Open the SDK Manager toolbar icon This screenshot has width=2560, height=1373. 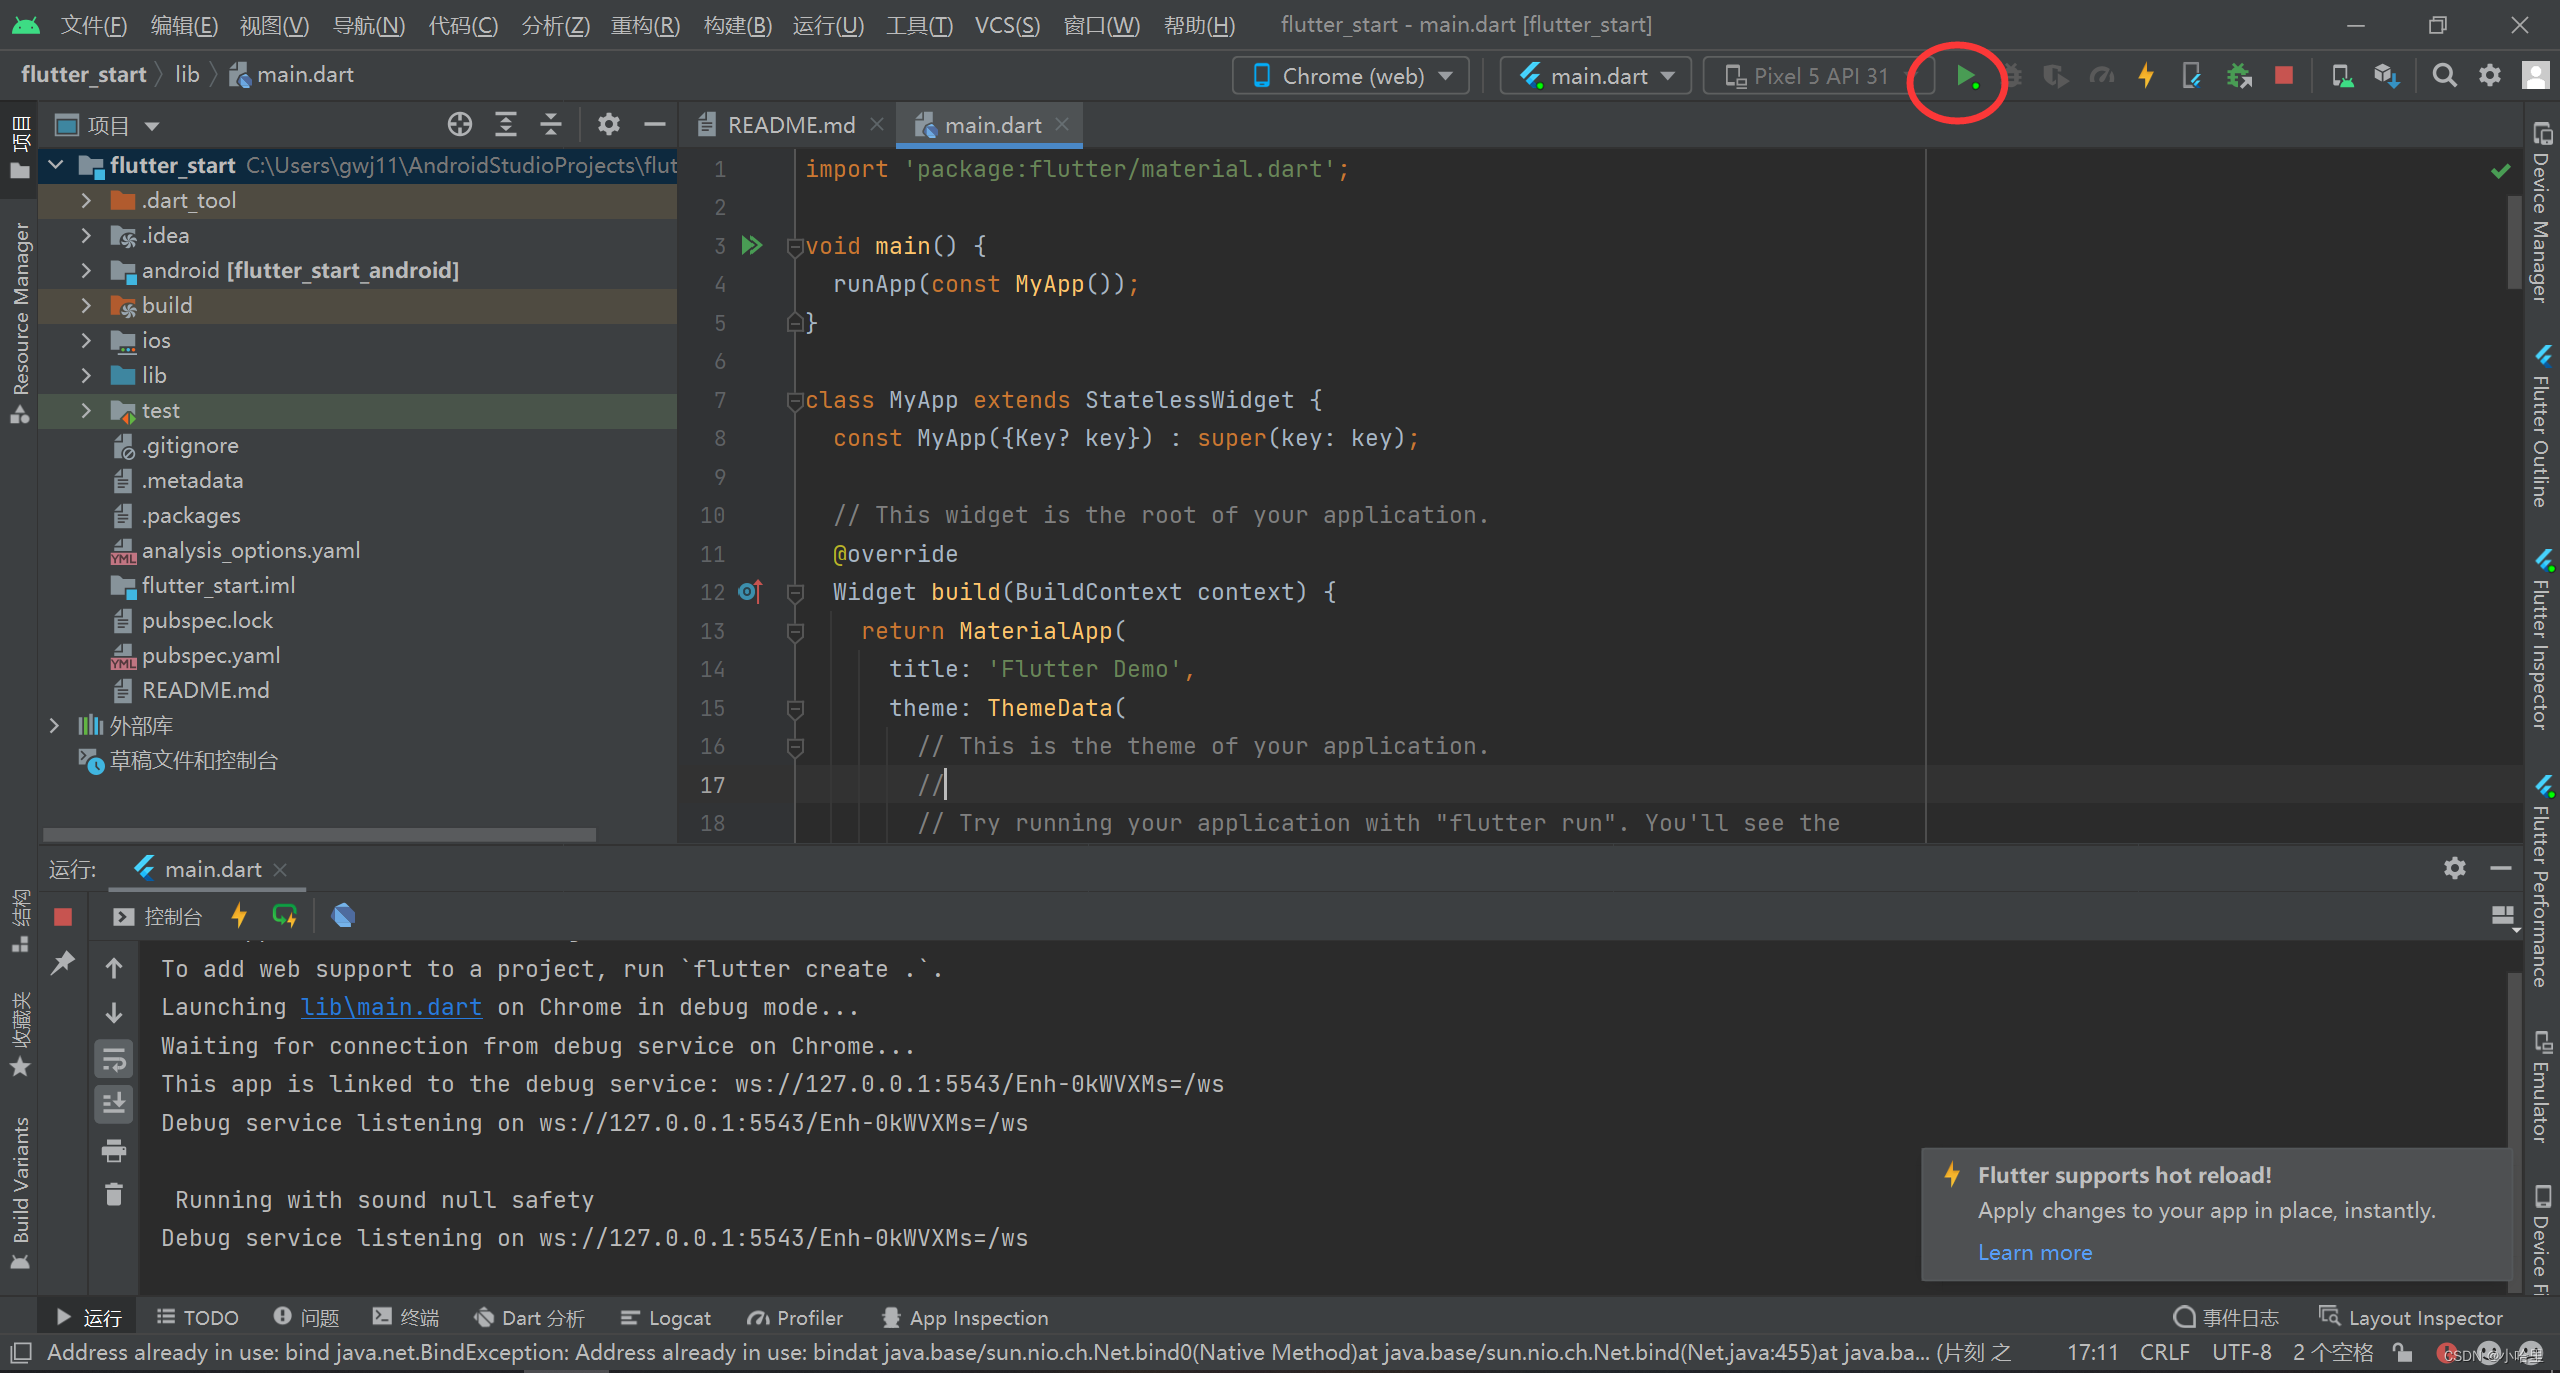2387,76
